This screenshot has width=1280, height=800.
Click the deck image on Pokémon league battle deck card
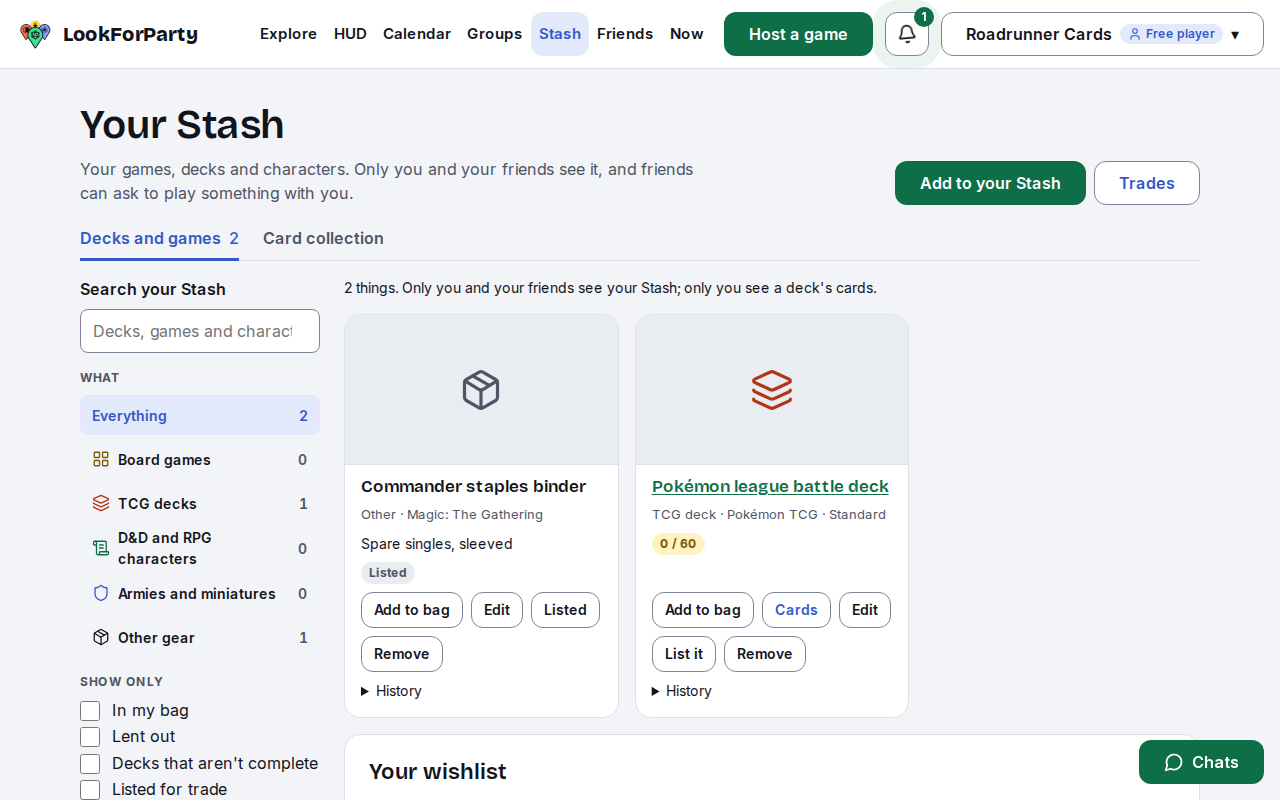(x=772, y=390)
